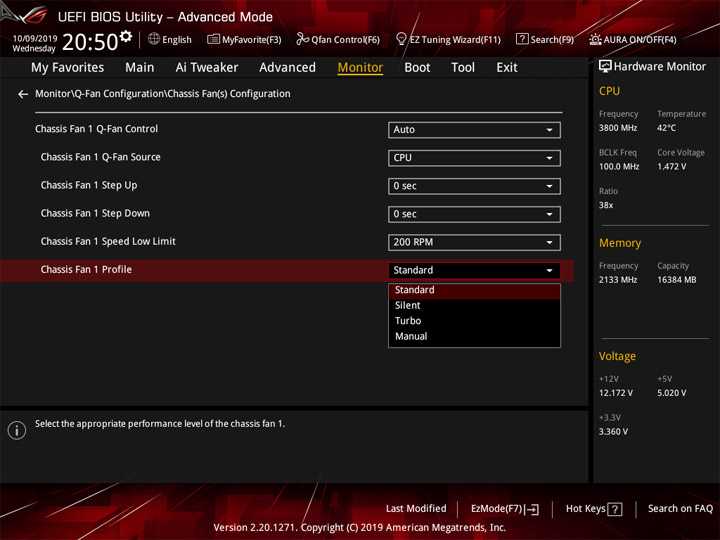The height and width of the screenshot is (540, 720).
Task: Select the Monitor tab
Action: tap(360, 68)
